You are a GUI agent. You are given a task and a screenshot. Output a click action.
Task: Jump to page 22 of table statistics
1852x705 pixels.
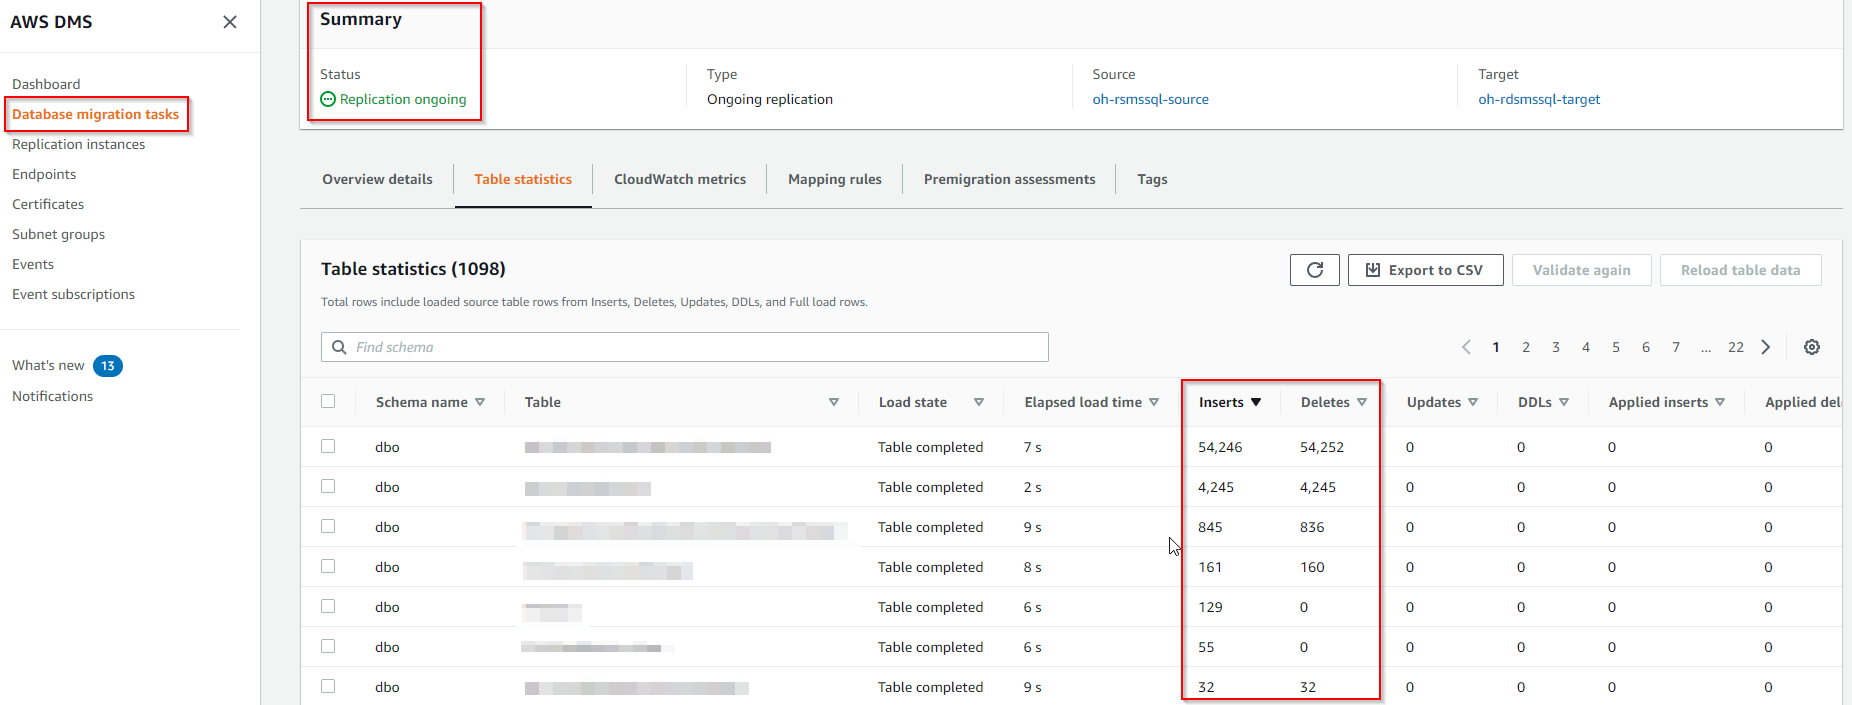pyautogui.click(x=1736, y=347)
